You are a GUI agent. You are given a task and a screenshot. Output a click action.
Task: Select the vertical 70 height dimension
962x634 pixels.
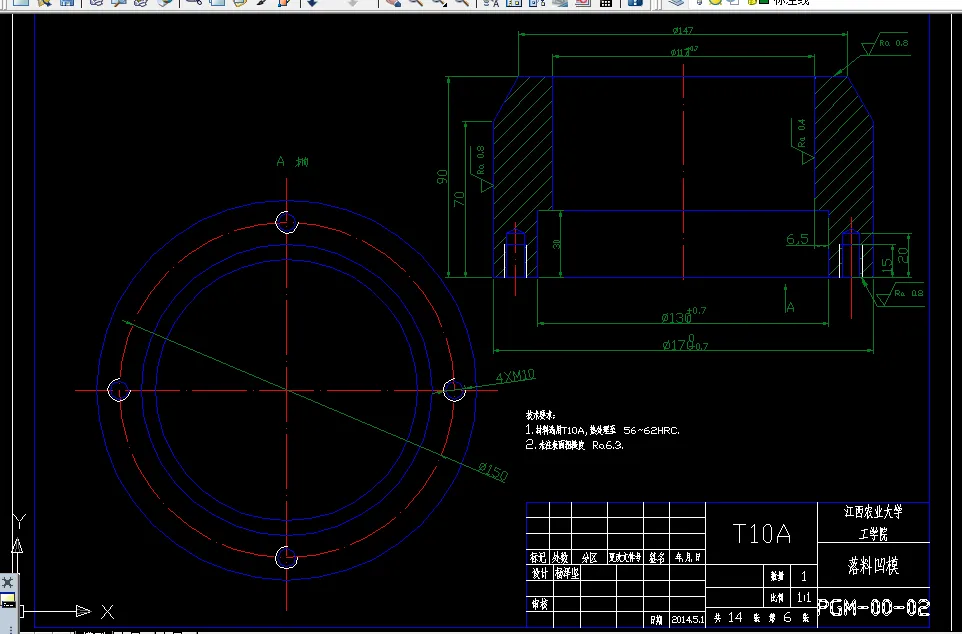tap(459, 199)
